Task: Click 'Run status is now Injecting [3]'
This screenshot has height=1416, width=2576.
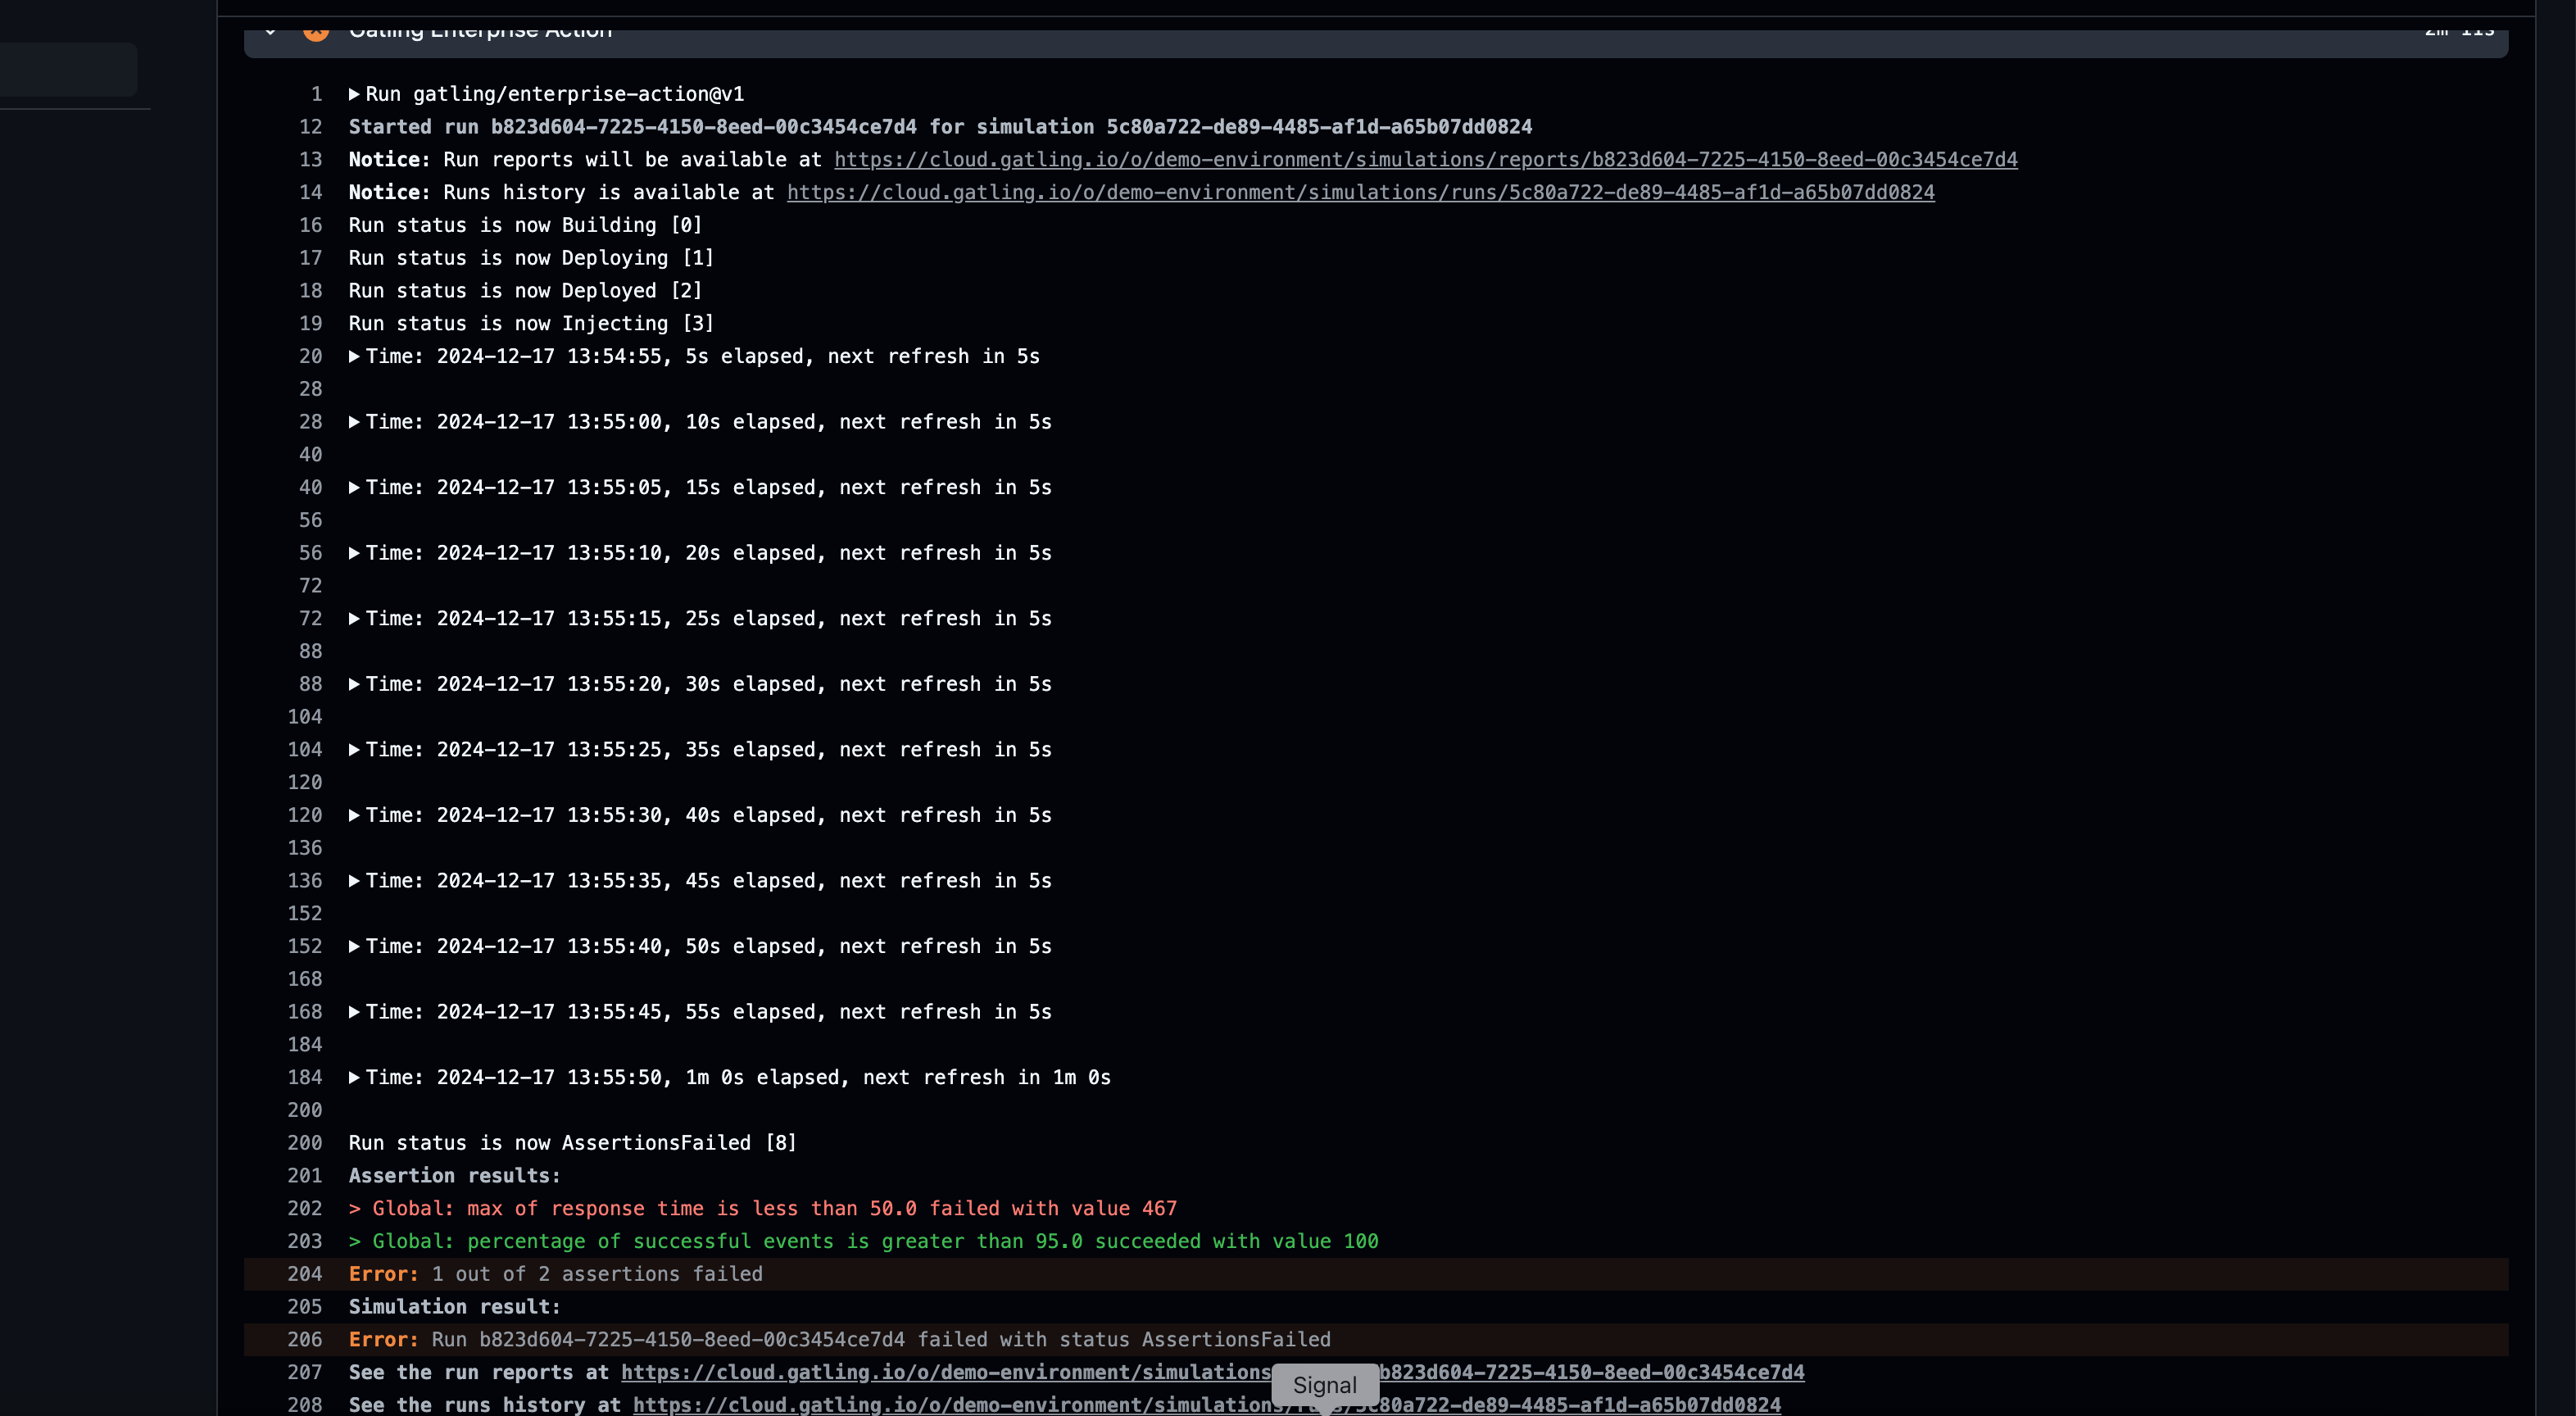Action: click(x=531, y=323)
